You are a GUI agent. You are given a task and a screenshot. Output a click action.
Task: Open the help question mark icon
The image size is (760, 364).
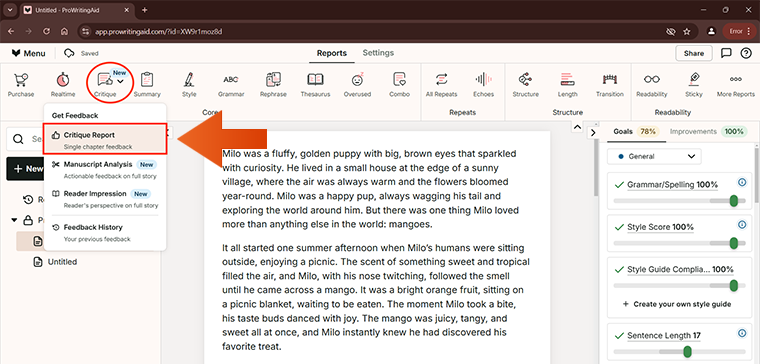click(746, 53)
